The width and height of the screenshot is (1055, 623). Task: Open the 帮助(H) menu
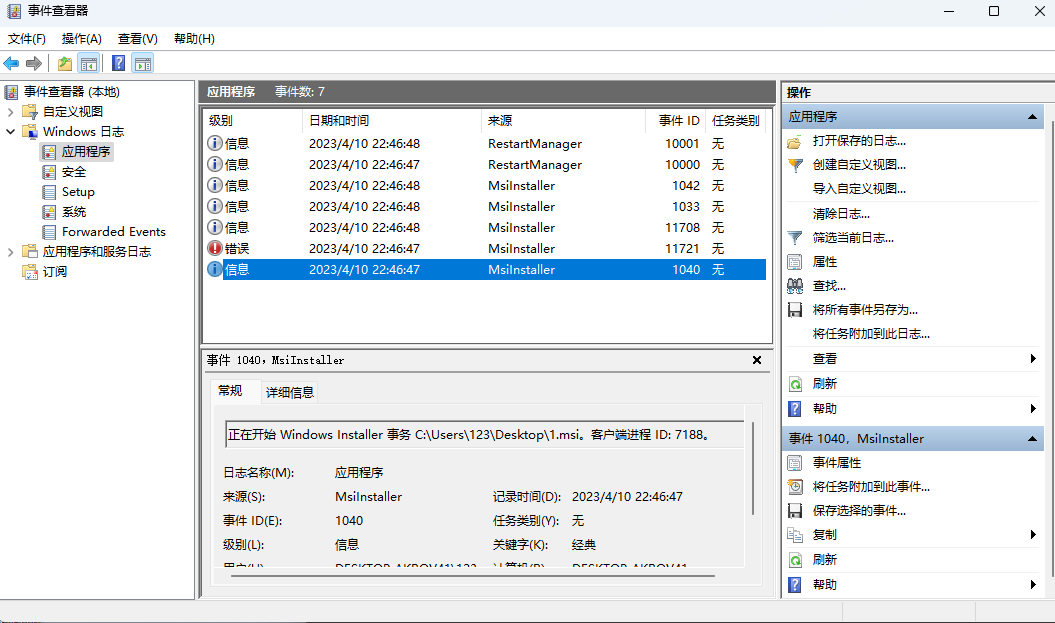(194, 39)
